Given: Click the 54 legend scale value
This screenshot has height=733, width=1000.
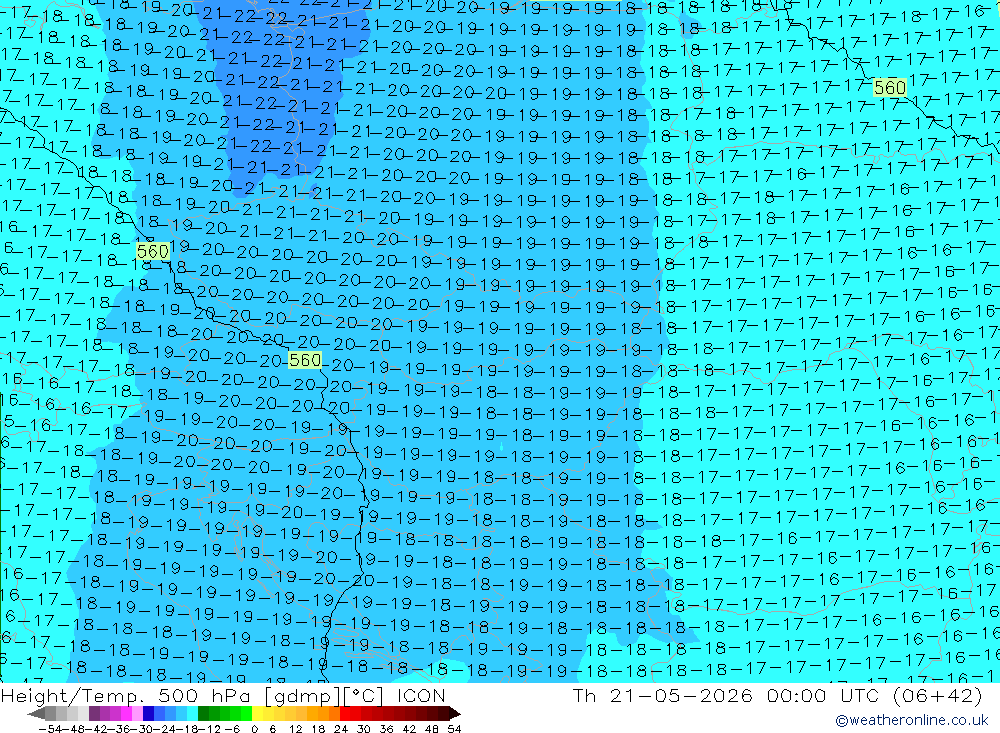Looking at the screenshot, I should pyautogui.click(x=454, y=729).
